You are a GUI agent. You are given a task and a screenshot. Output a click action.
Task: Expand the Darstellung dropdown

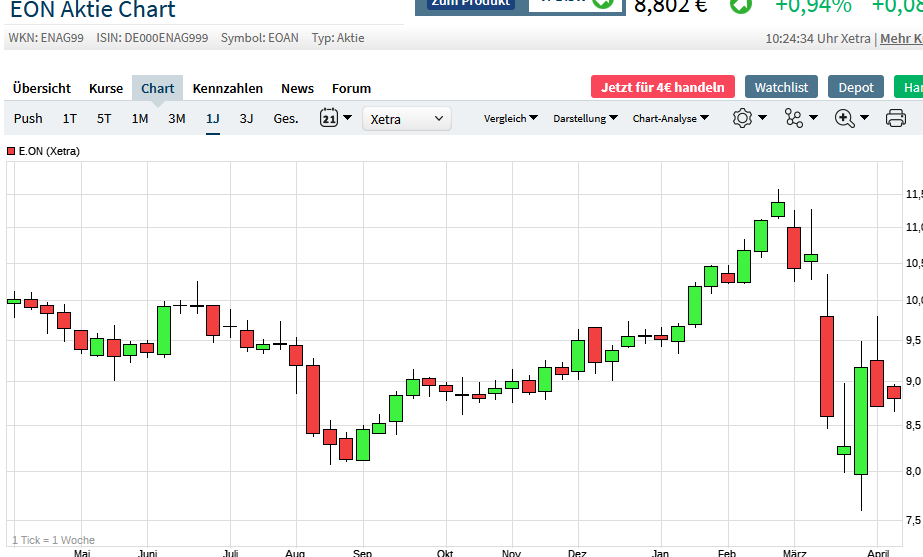coord(585,118)
